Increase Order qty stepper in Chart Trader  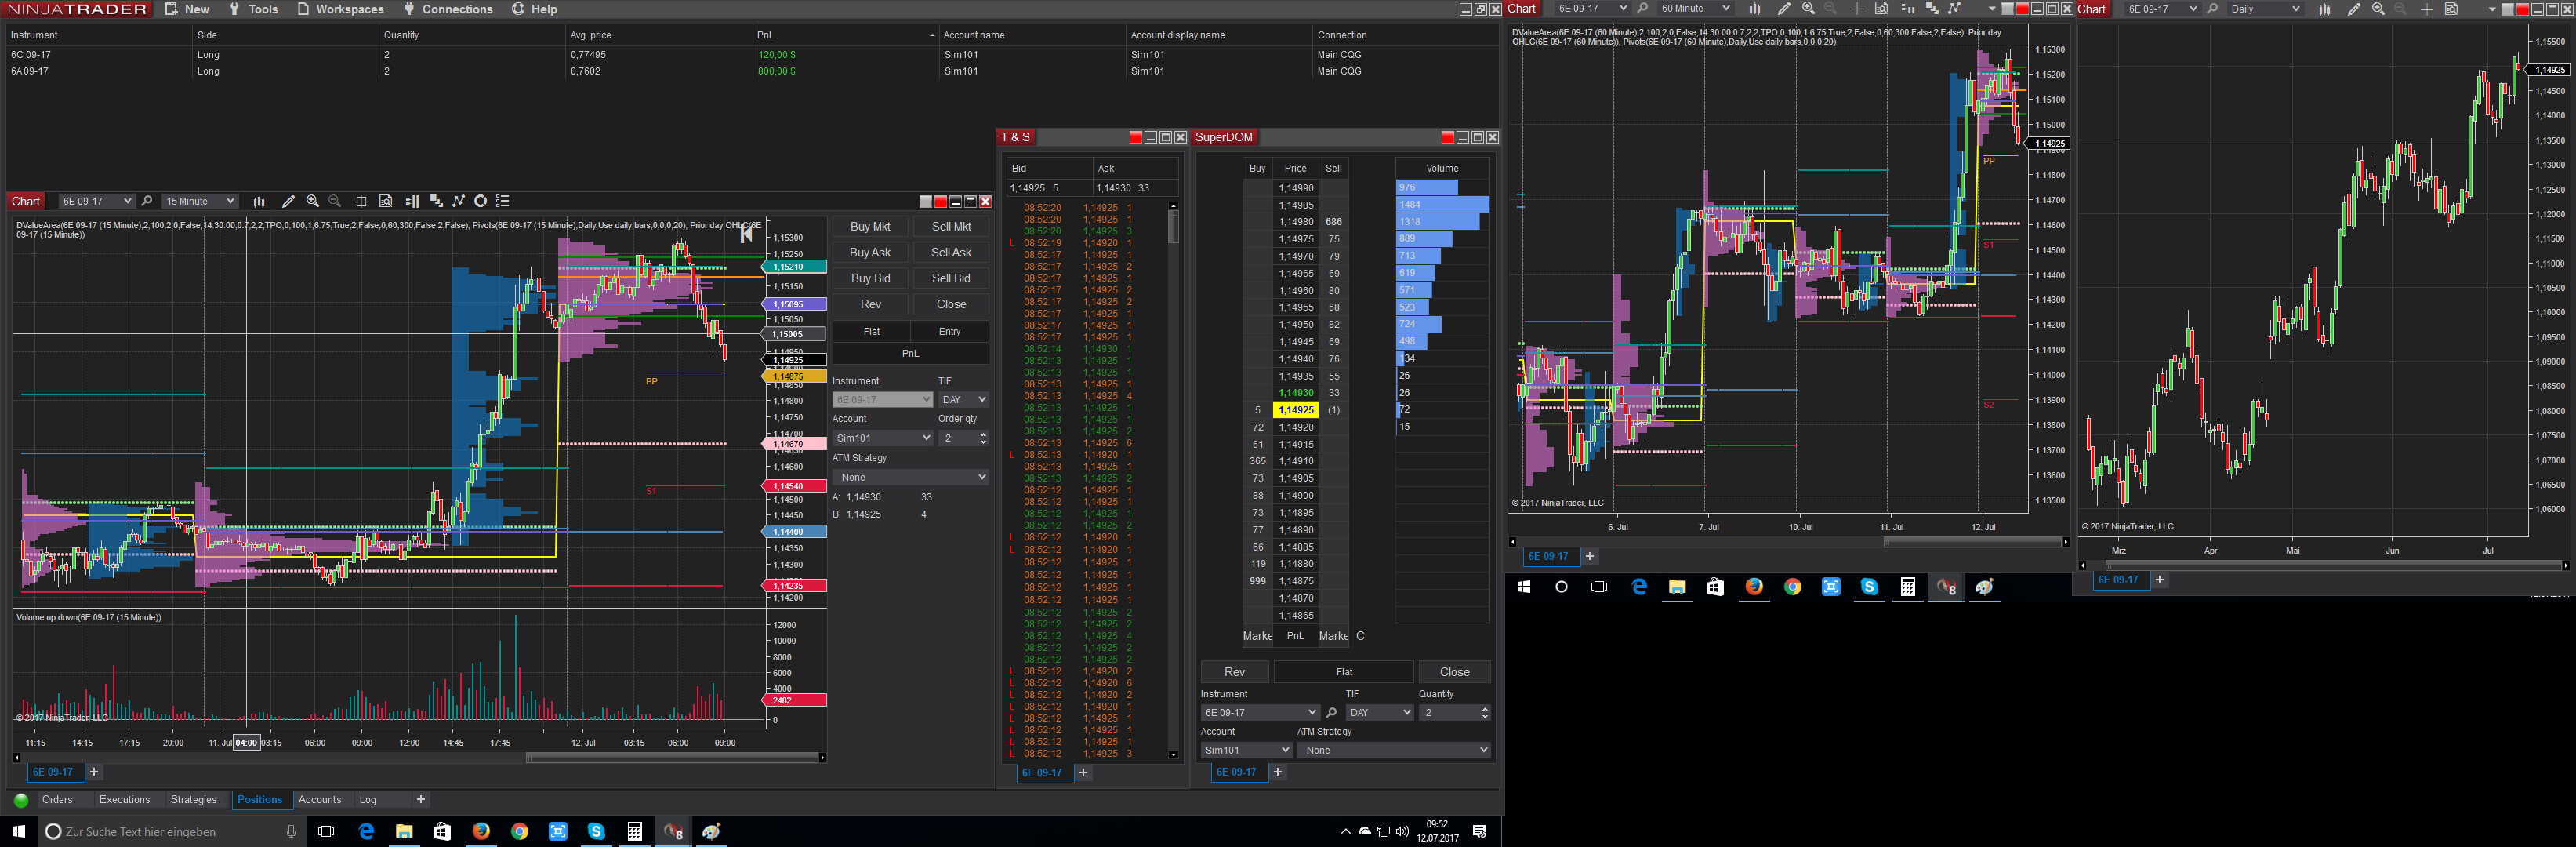tap(984, 434)
